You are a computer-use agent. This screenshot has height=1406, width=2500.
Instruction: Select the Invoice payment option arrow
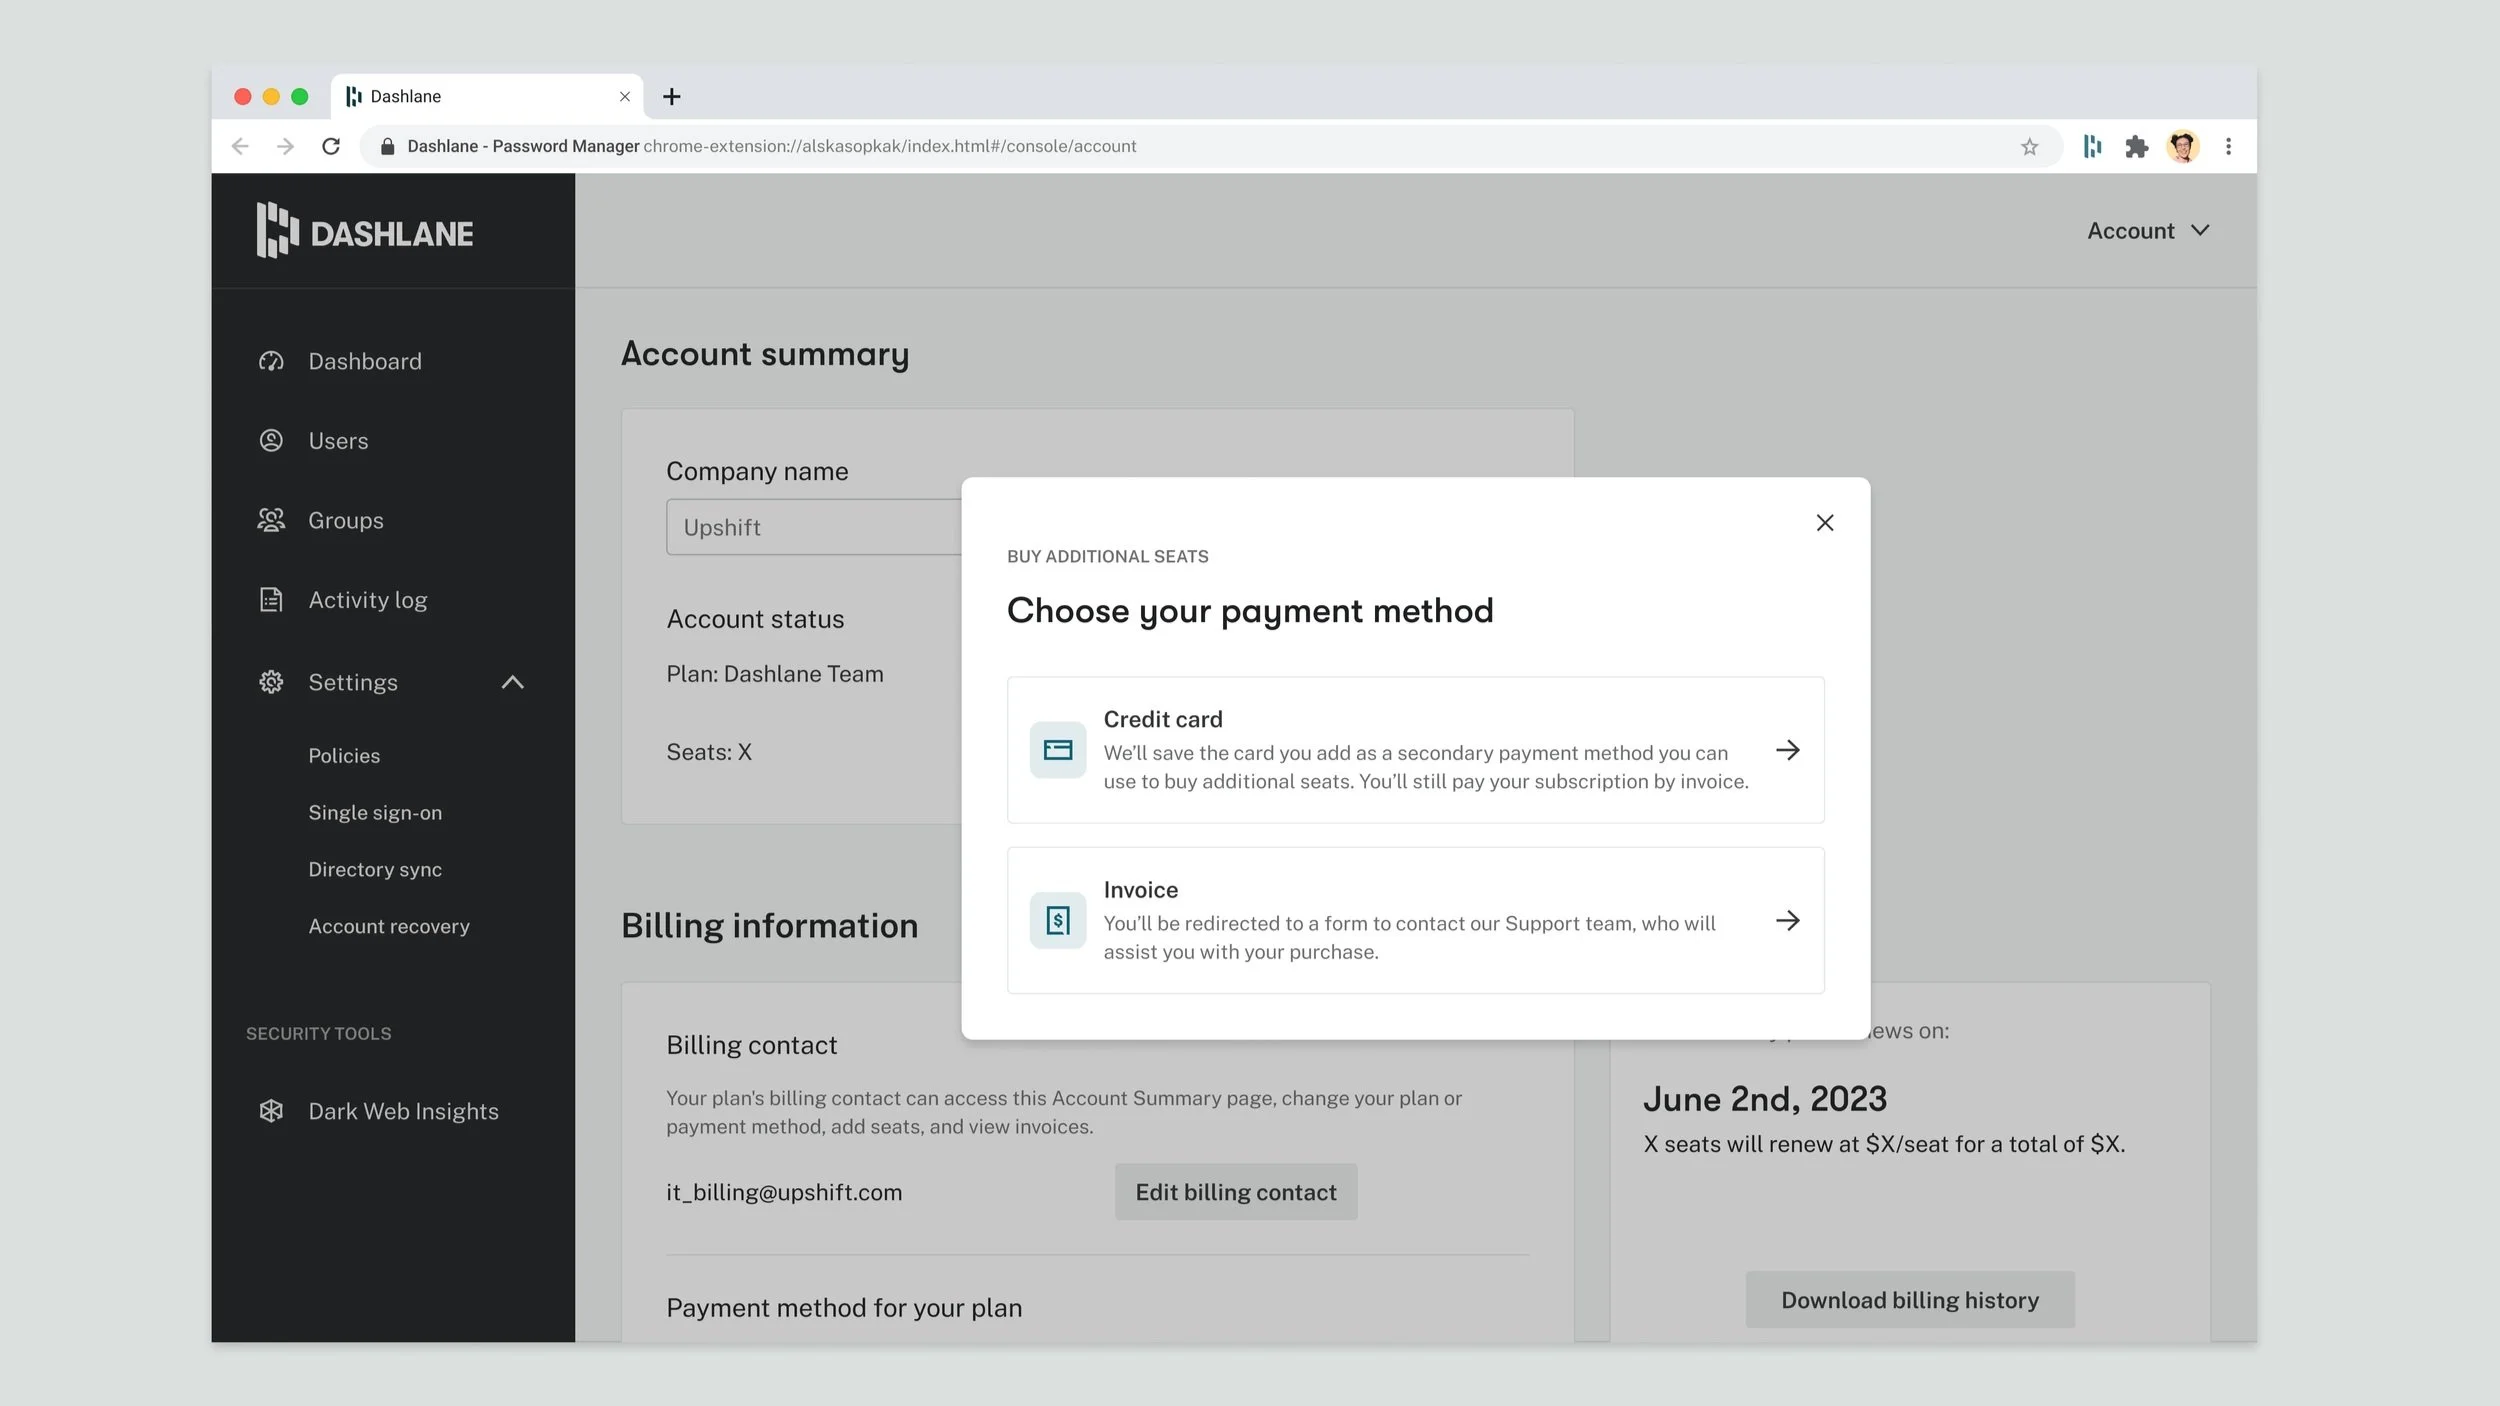pyautogui.click(x=1787, y=920)
